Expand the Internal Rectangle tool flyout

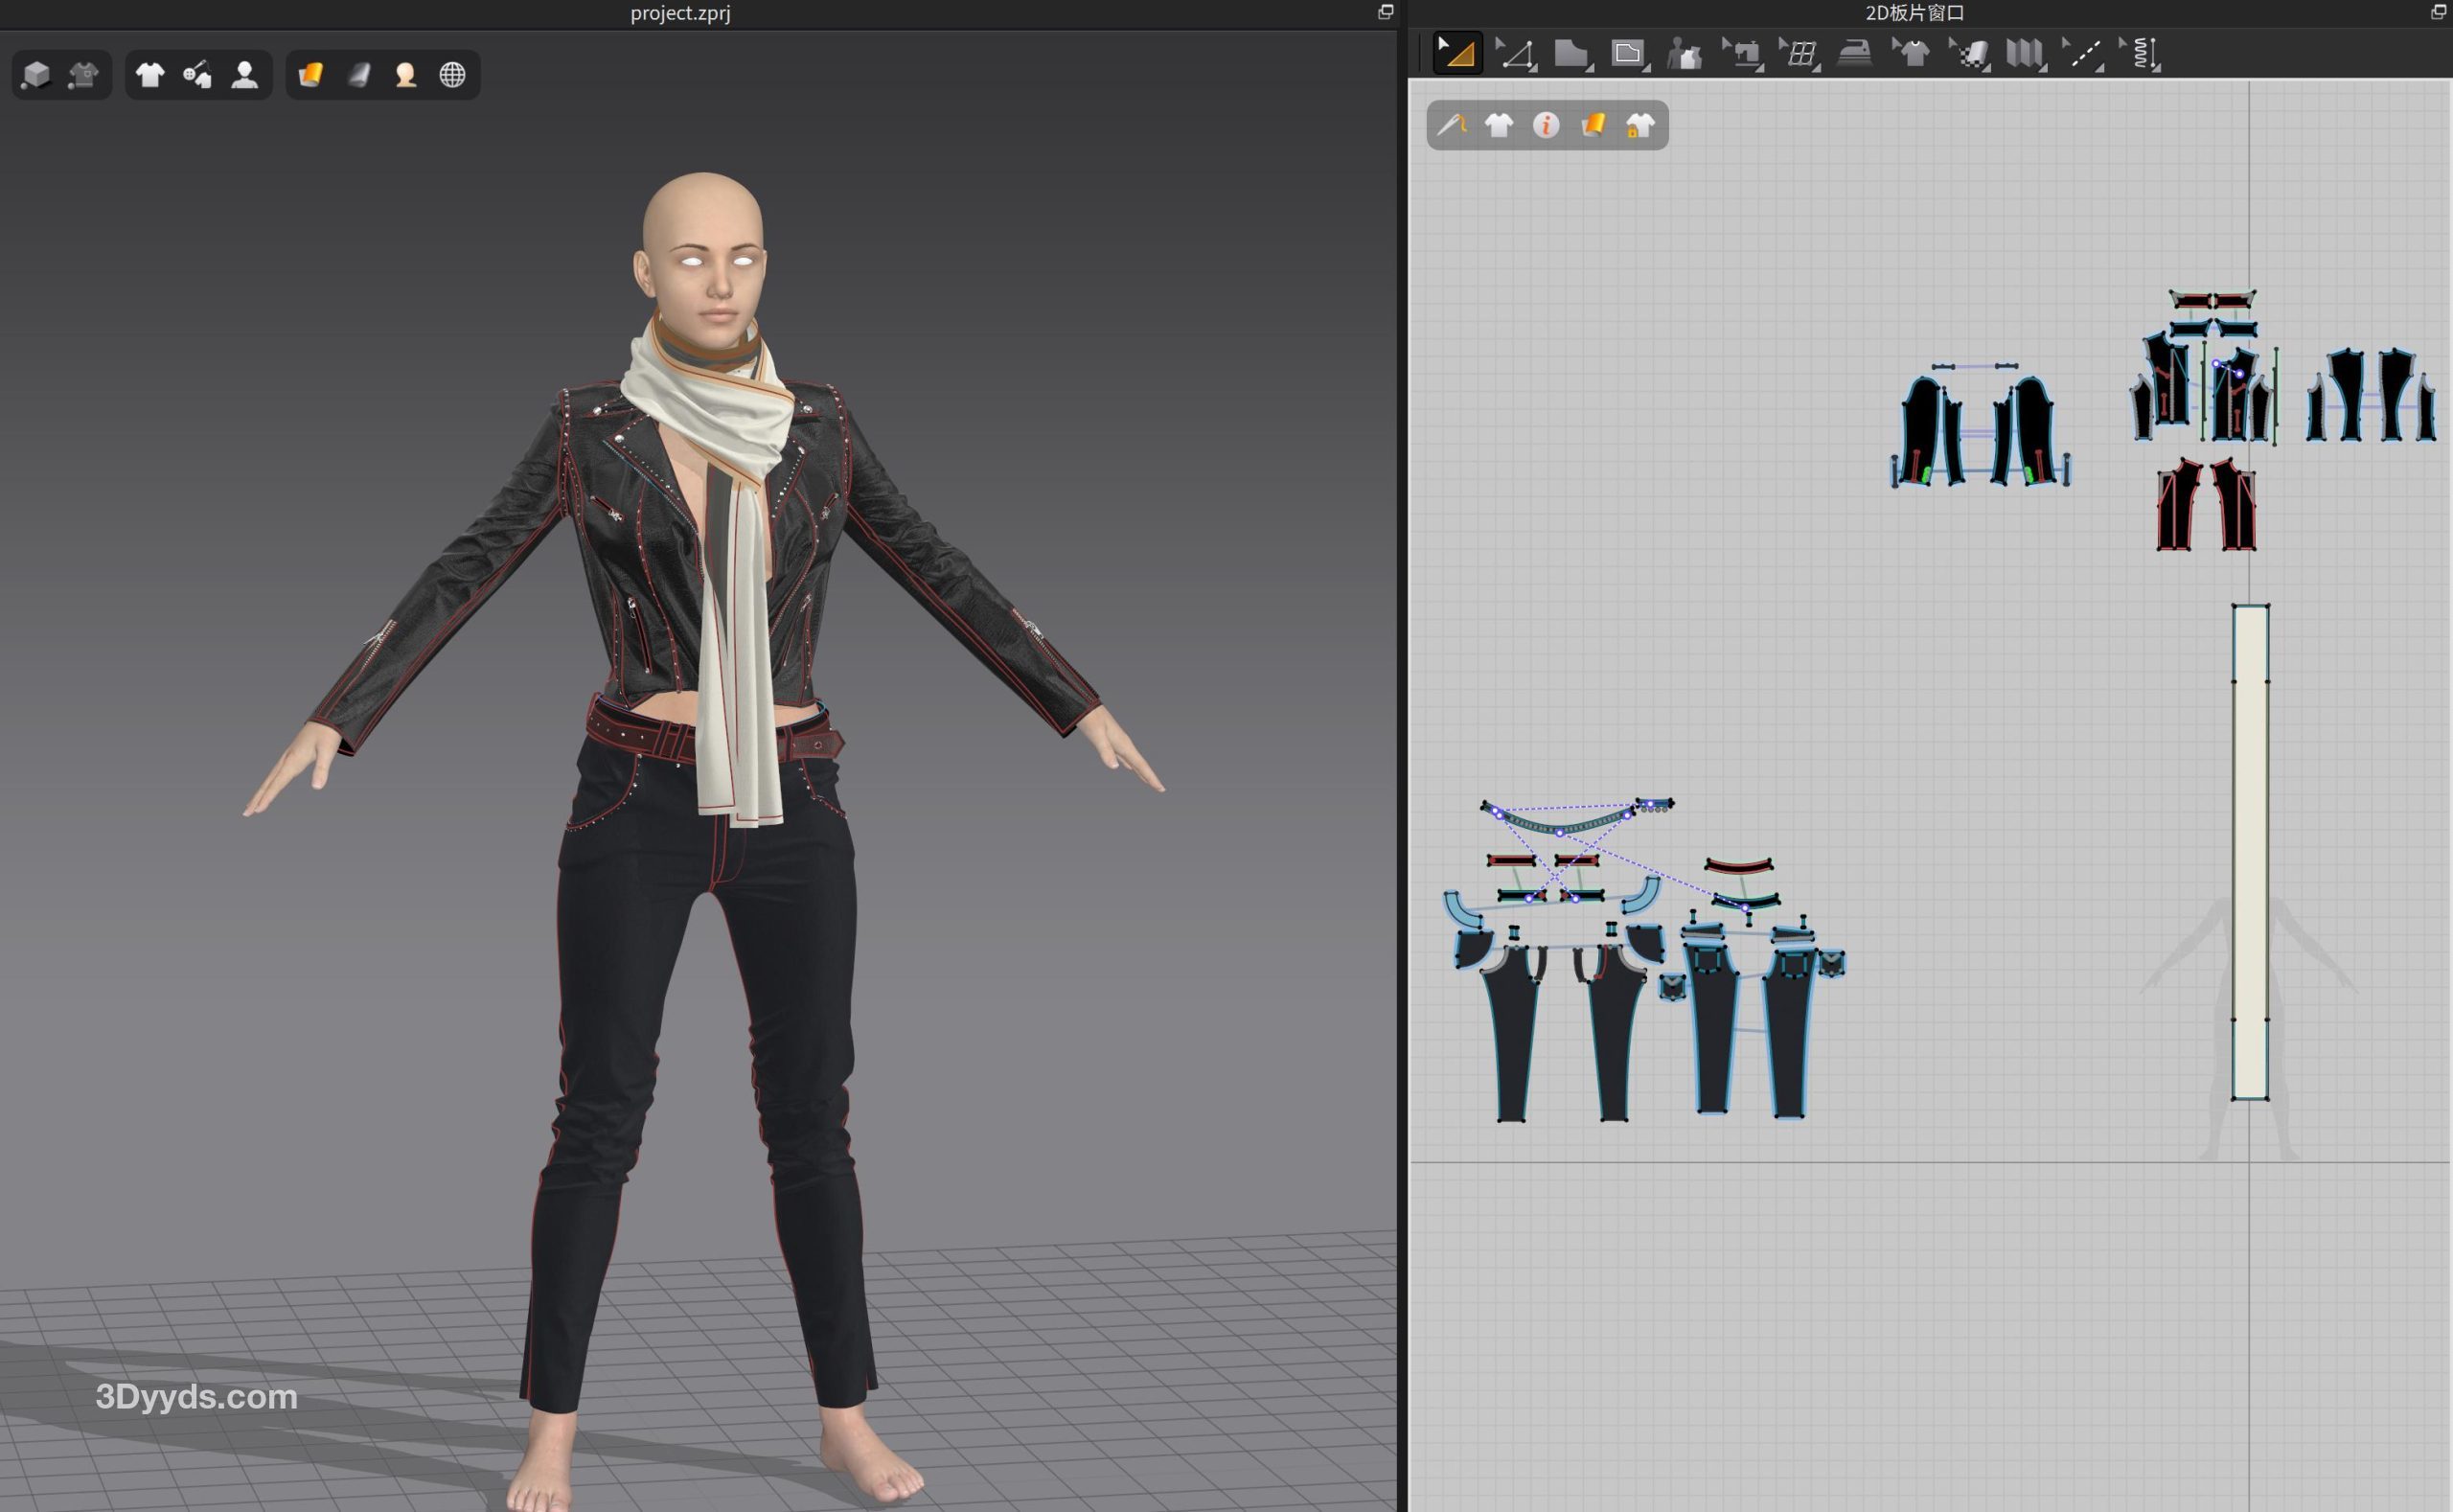[x=1646, y=68]
